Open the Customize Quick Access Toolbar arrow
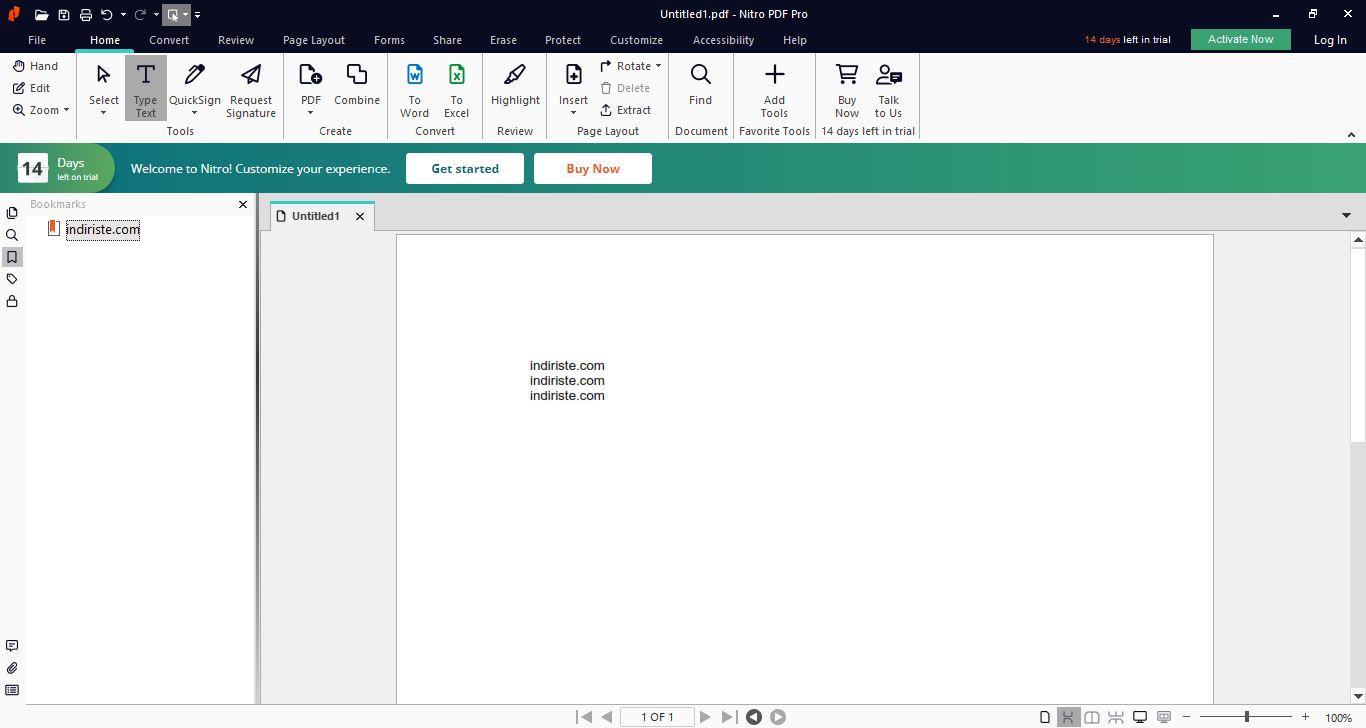This screenshot has width=1366, height=728. (x=197, y=15)
